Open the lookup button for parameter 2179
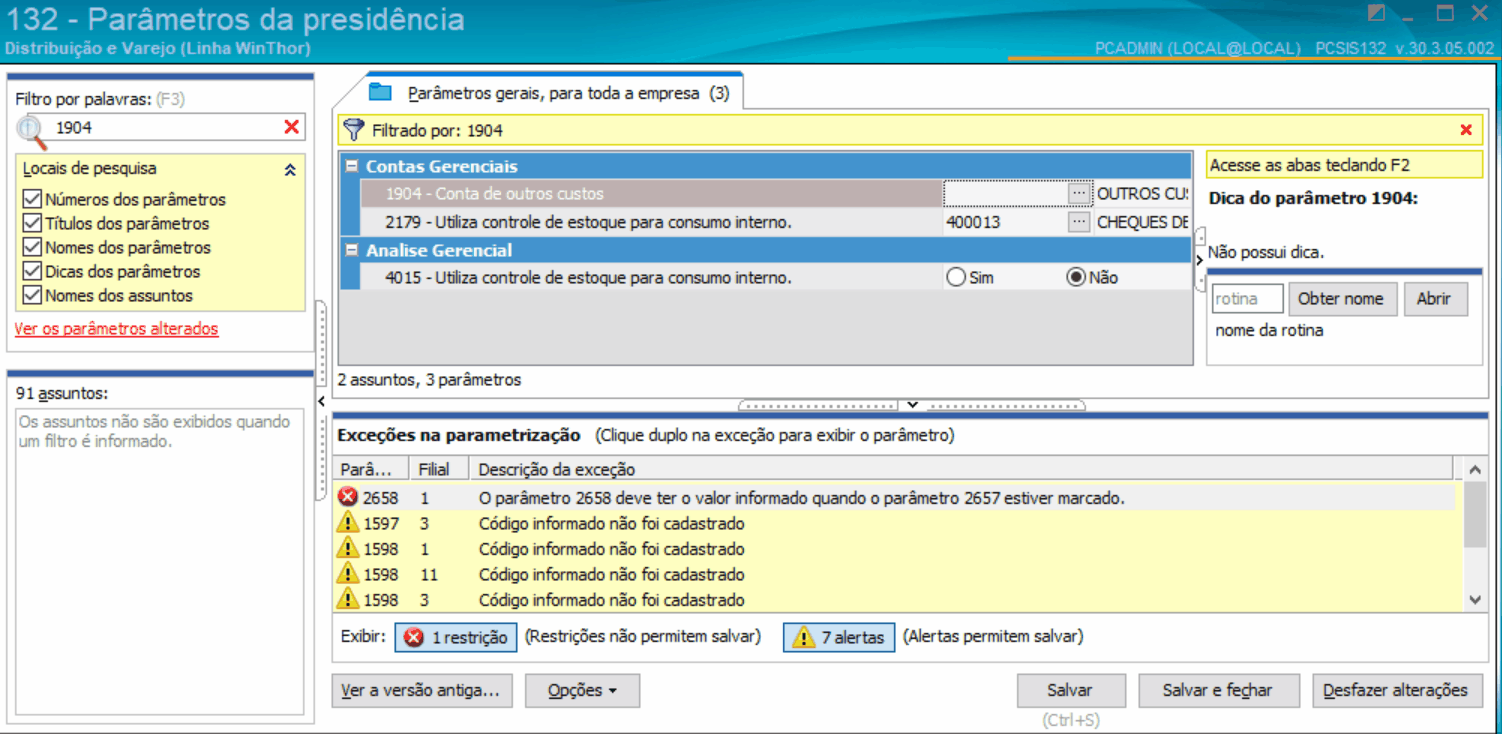 [x=1078, y=222]
